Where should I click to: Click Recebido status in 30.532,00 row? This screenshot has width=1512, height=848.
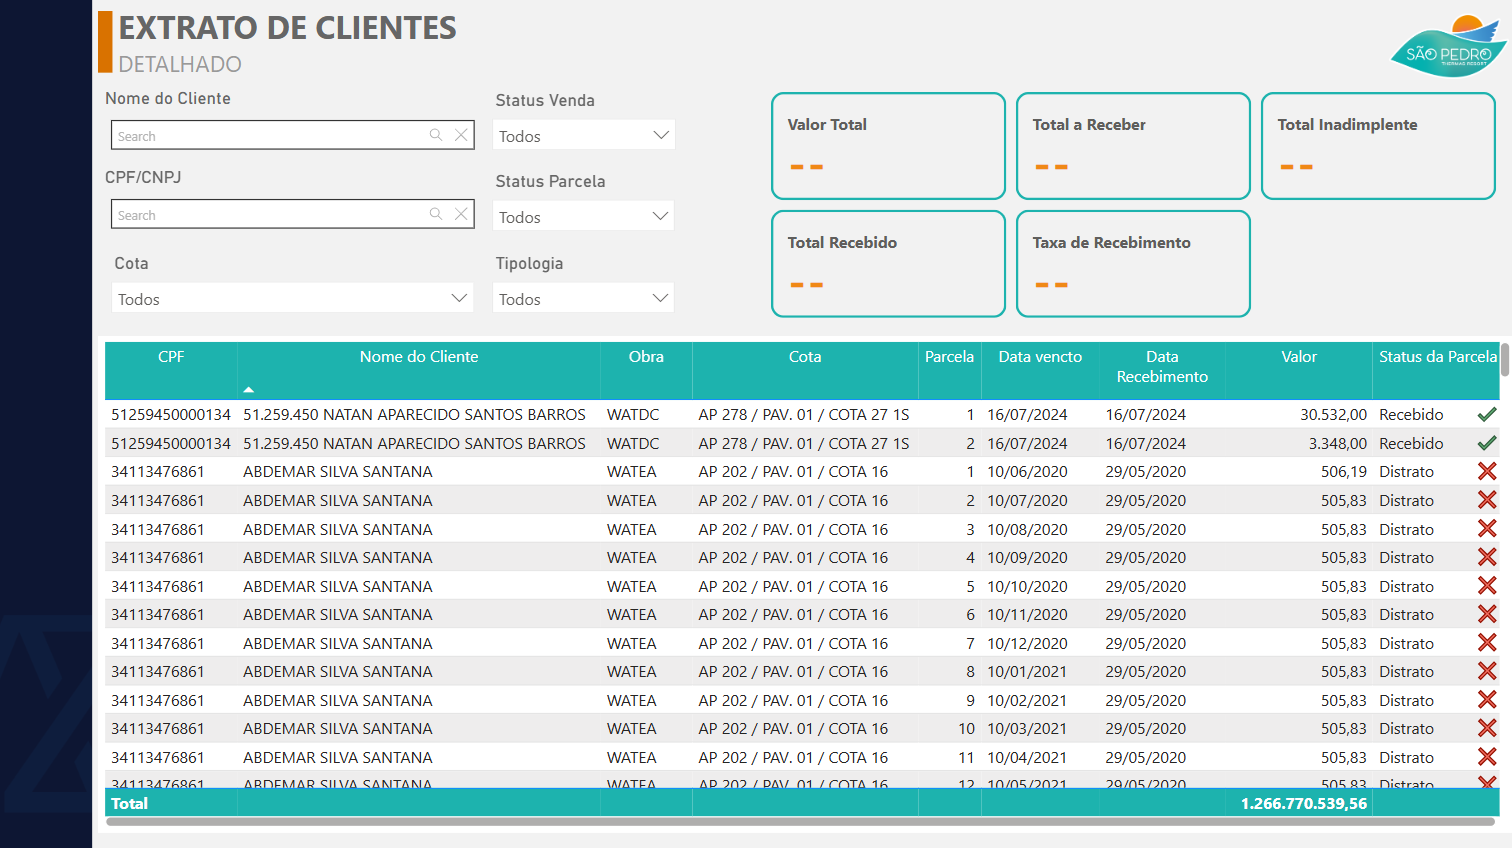click(x=1411, y=414)
